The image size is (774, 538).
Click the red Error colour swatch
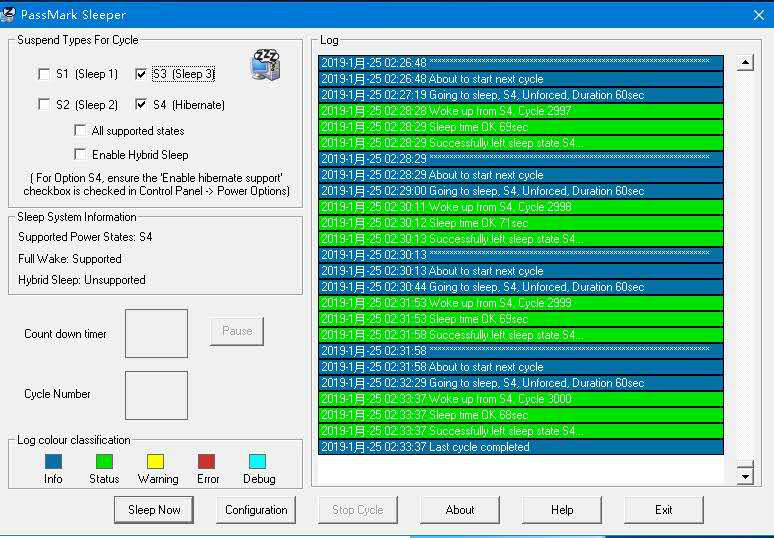pos(206,461)
